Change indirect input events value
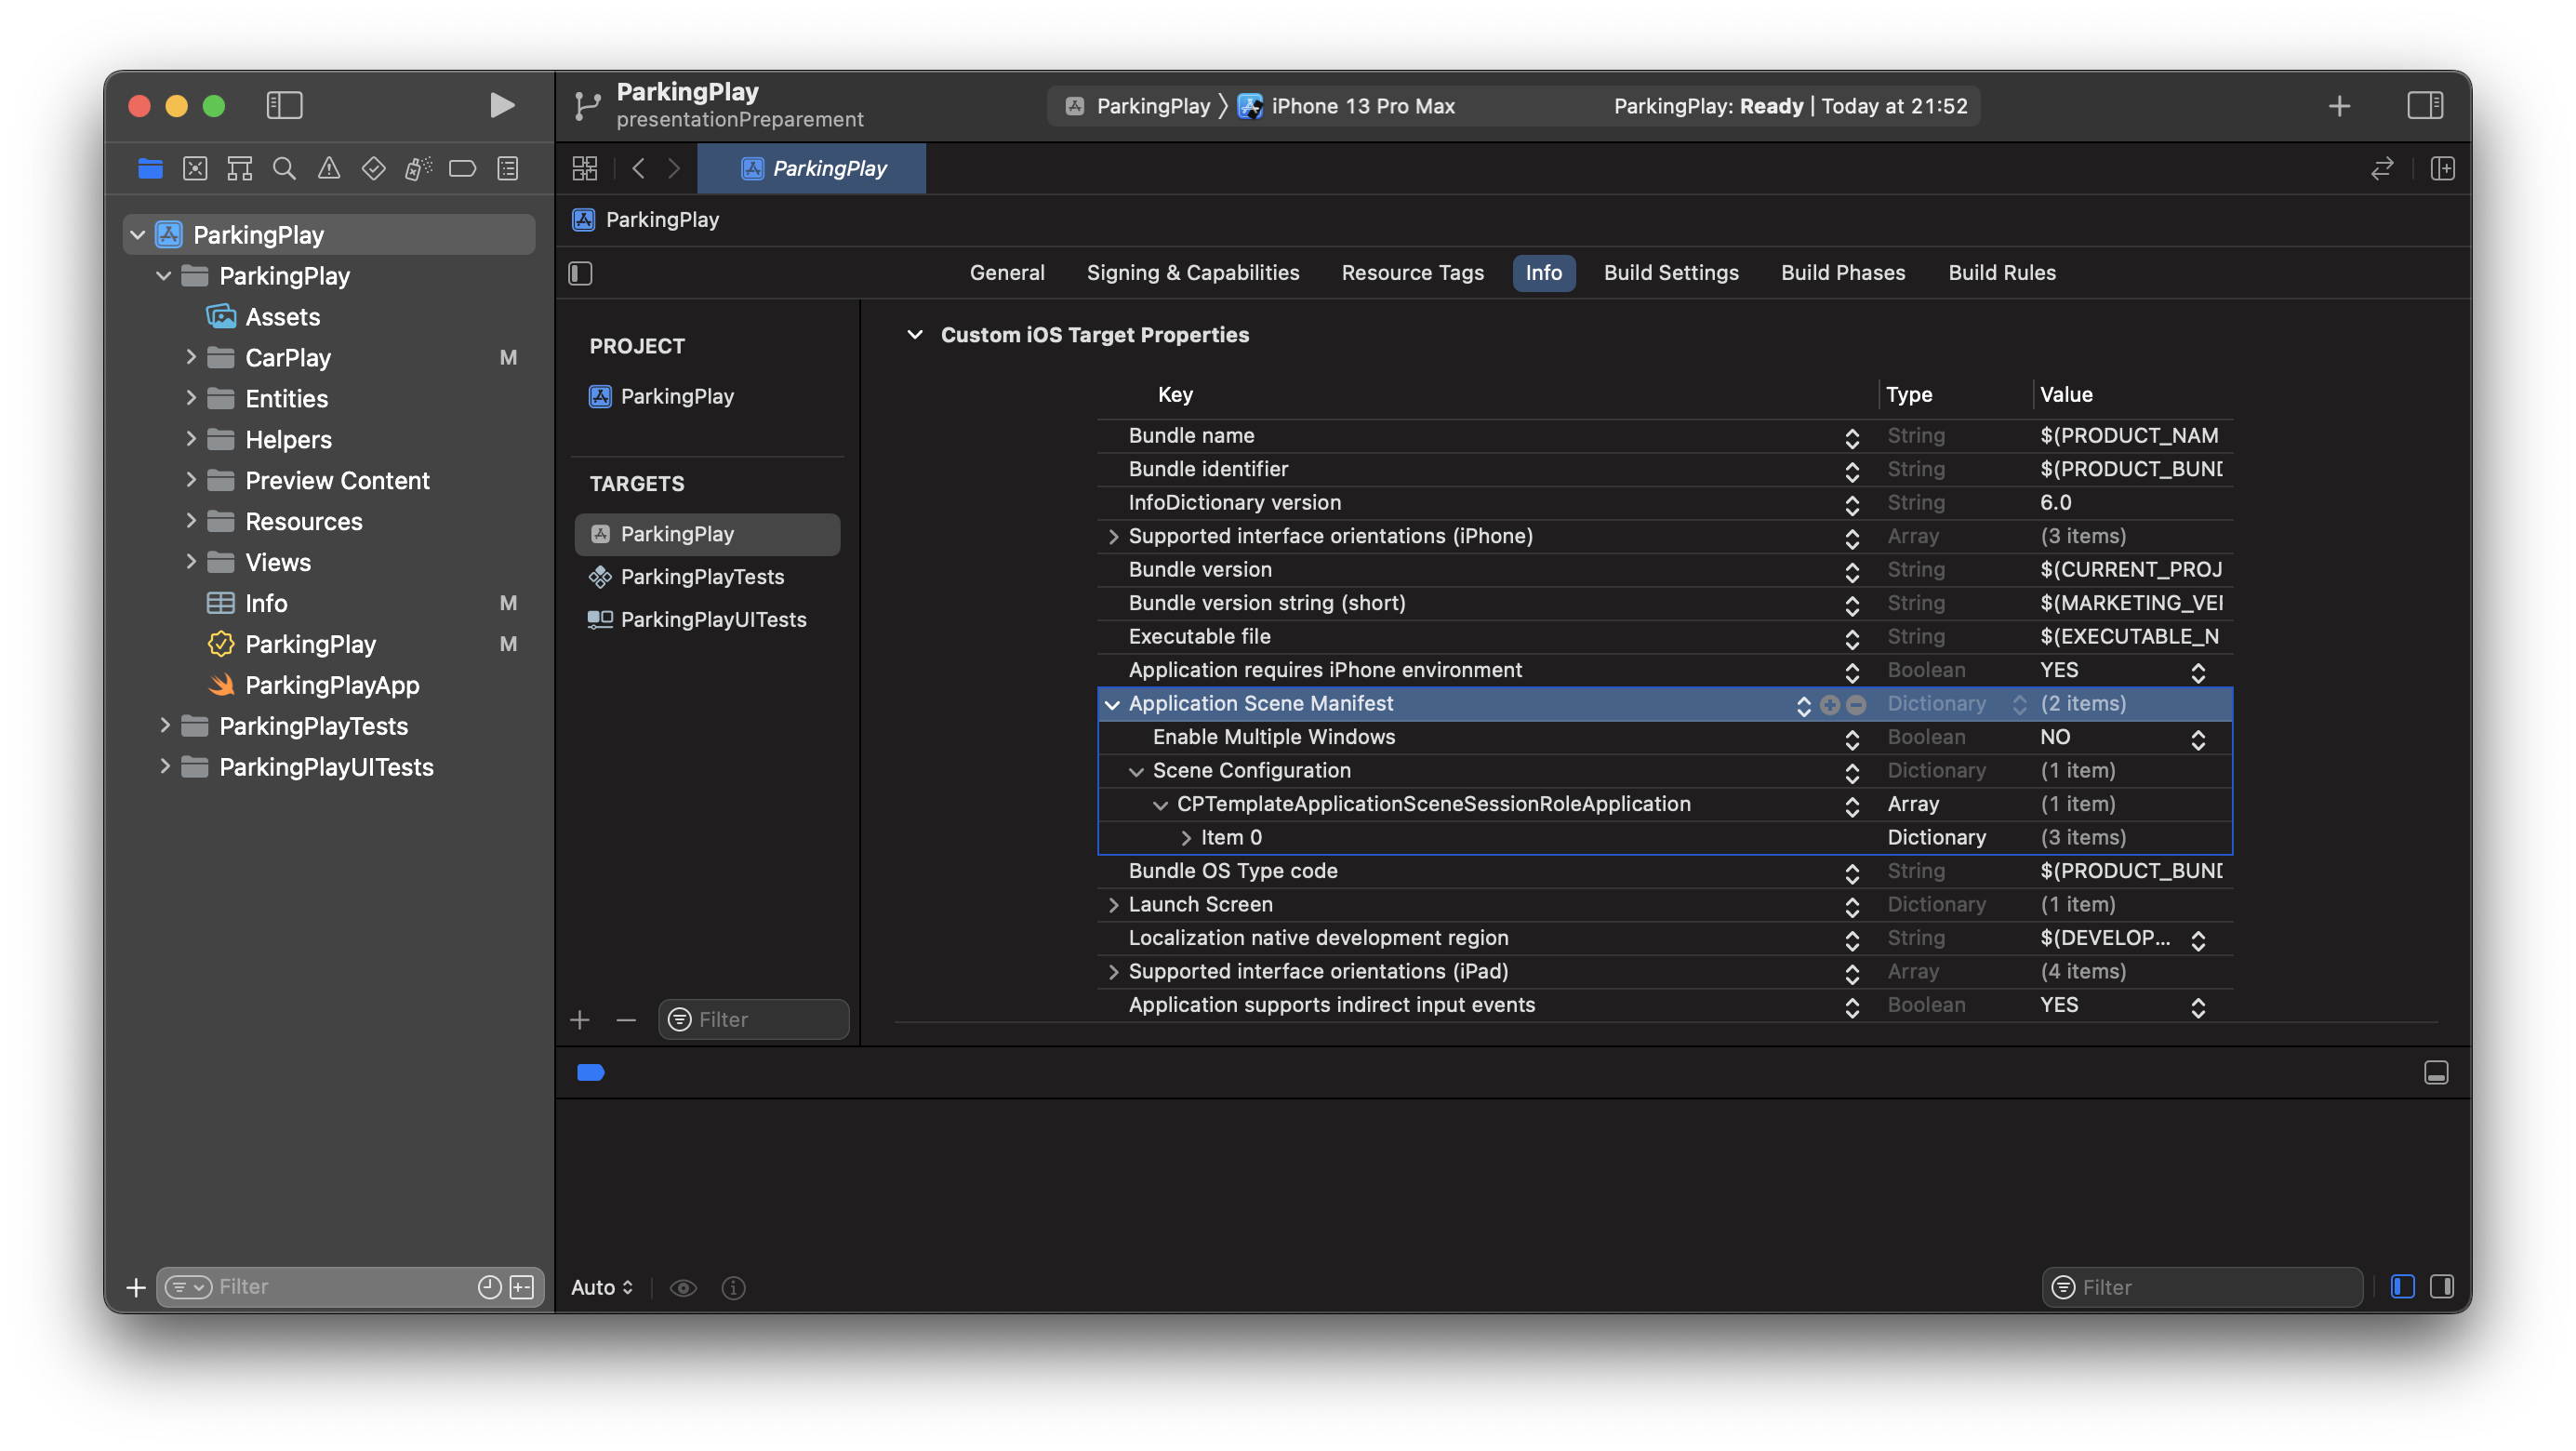 tap(2197, 1007)
